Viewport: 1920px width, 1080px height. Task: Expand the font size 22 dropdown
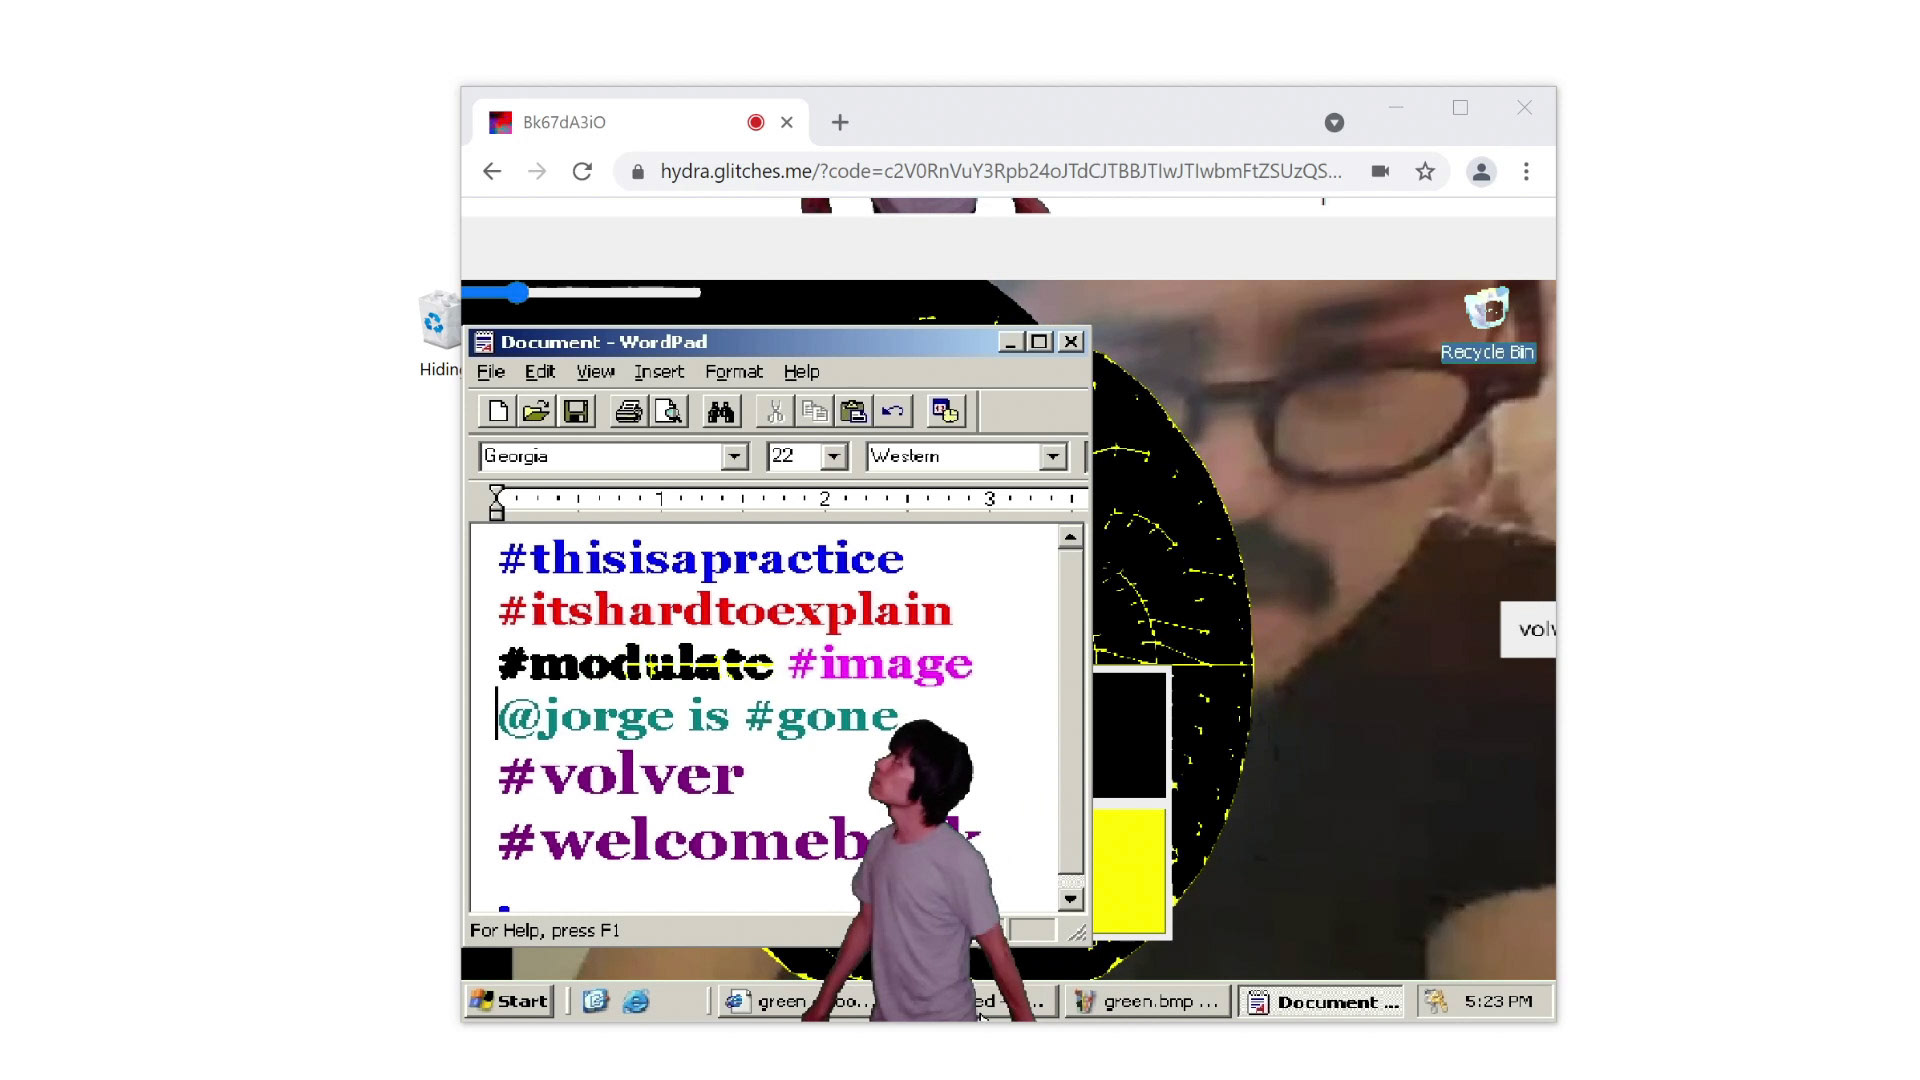tap(834, 456)
